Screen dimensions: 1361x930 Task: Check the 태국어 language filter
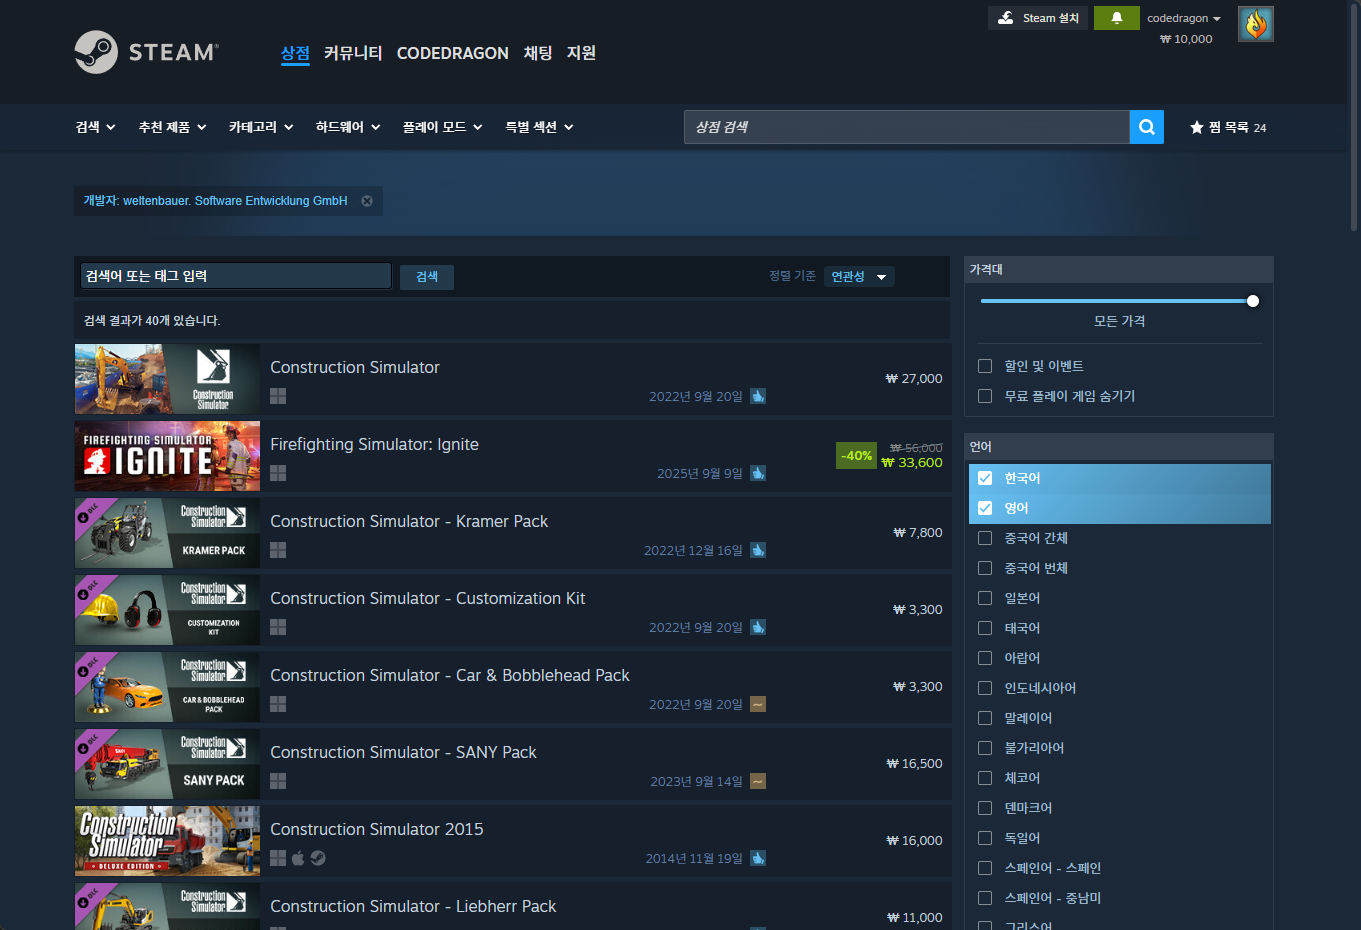click(x=985, y=628)
